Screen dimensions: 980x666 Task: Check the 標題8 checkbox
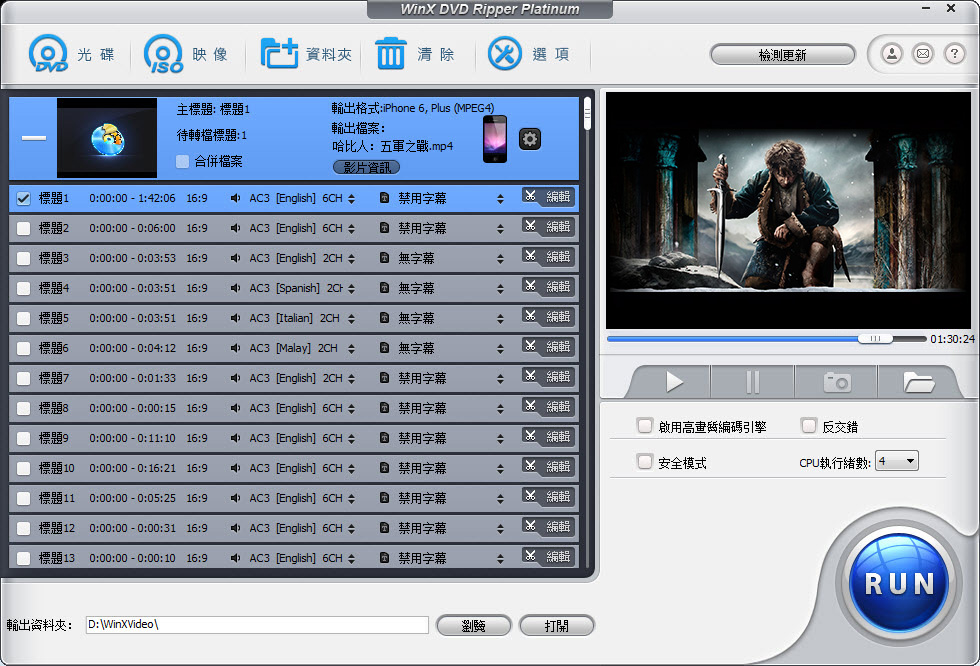23,409
